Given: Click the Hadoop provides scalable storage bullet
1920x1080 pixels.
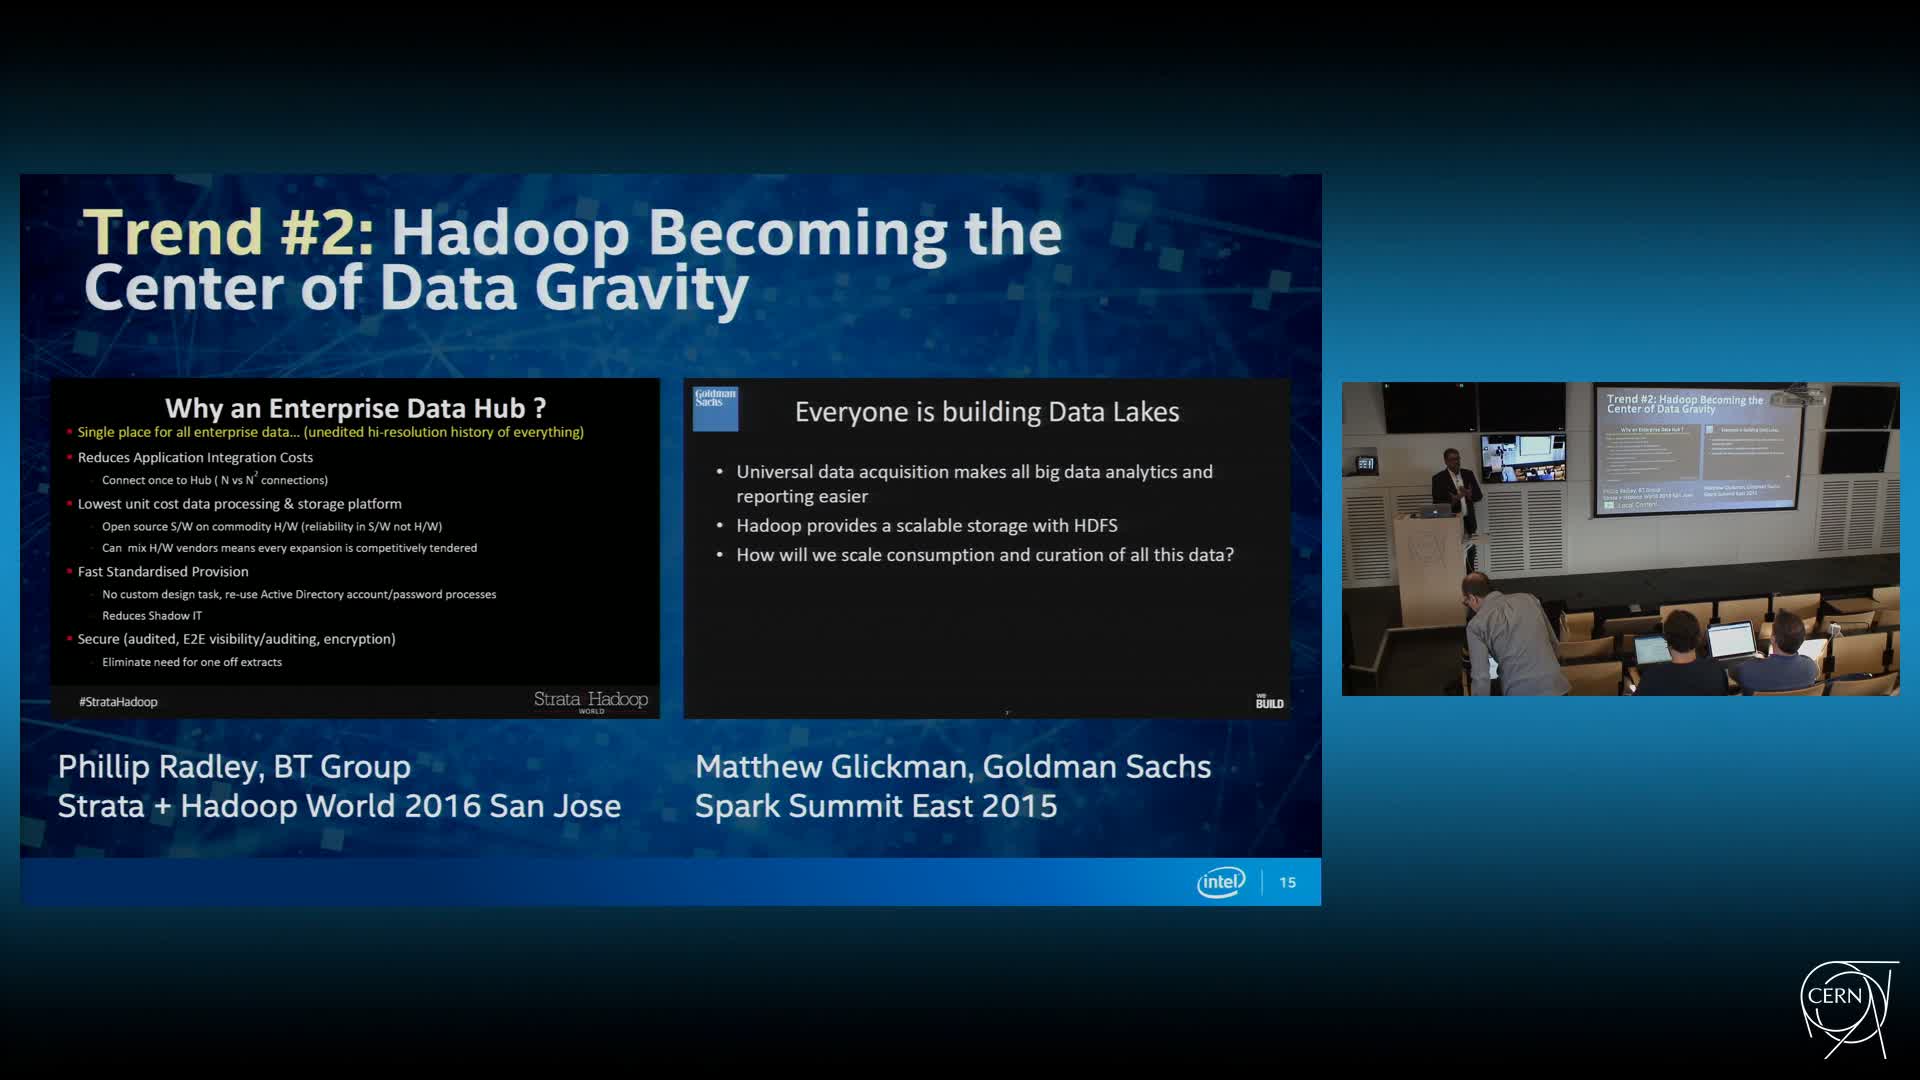Looking at the screenshot, I should pos(926,525).
